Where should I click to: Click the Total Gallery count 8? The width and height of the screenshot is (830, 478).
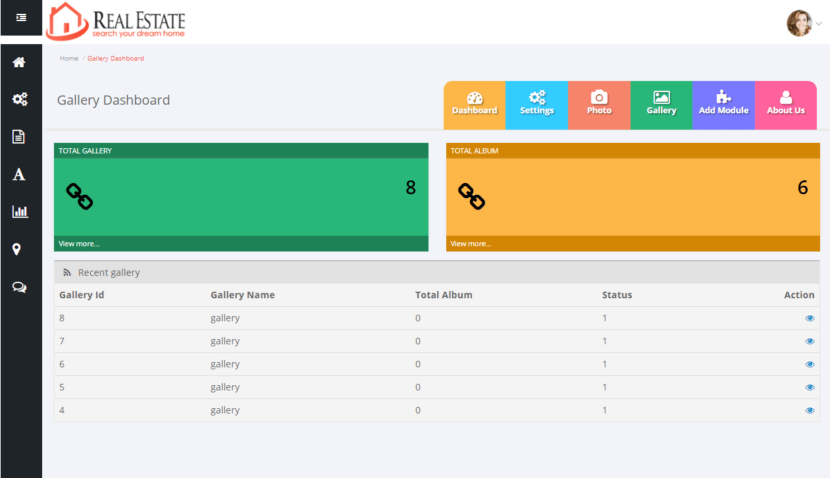point(411,187)
